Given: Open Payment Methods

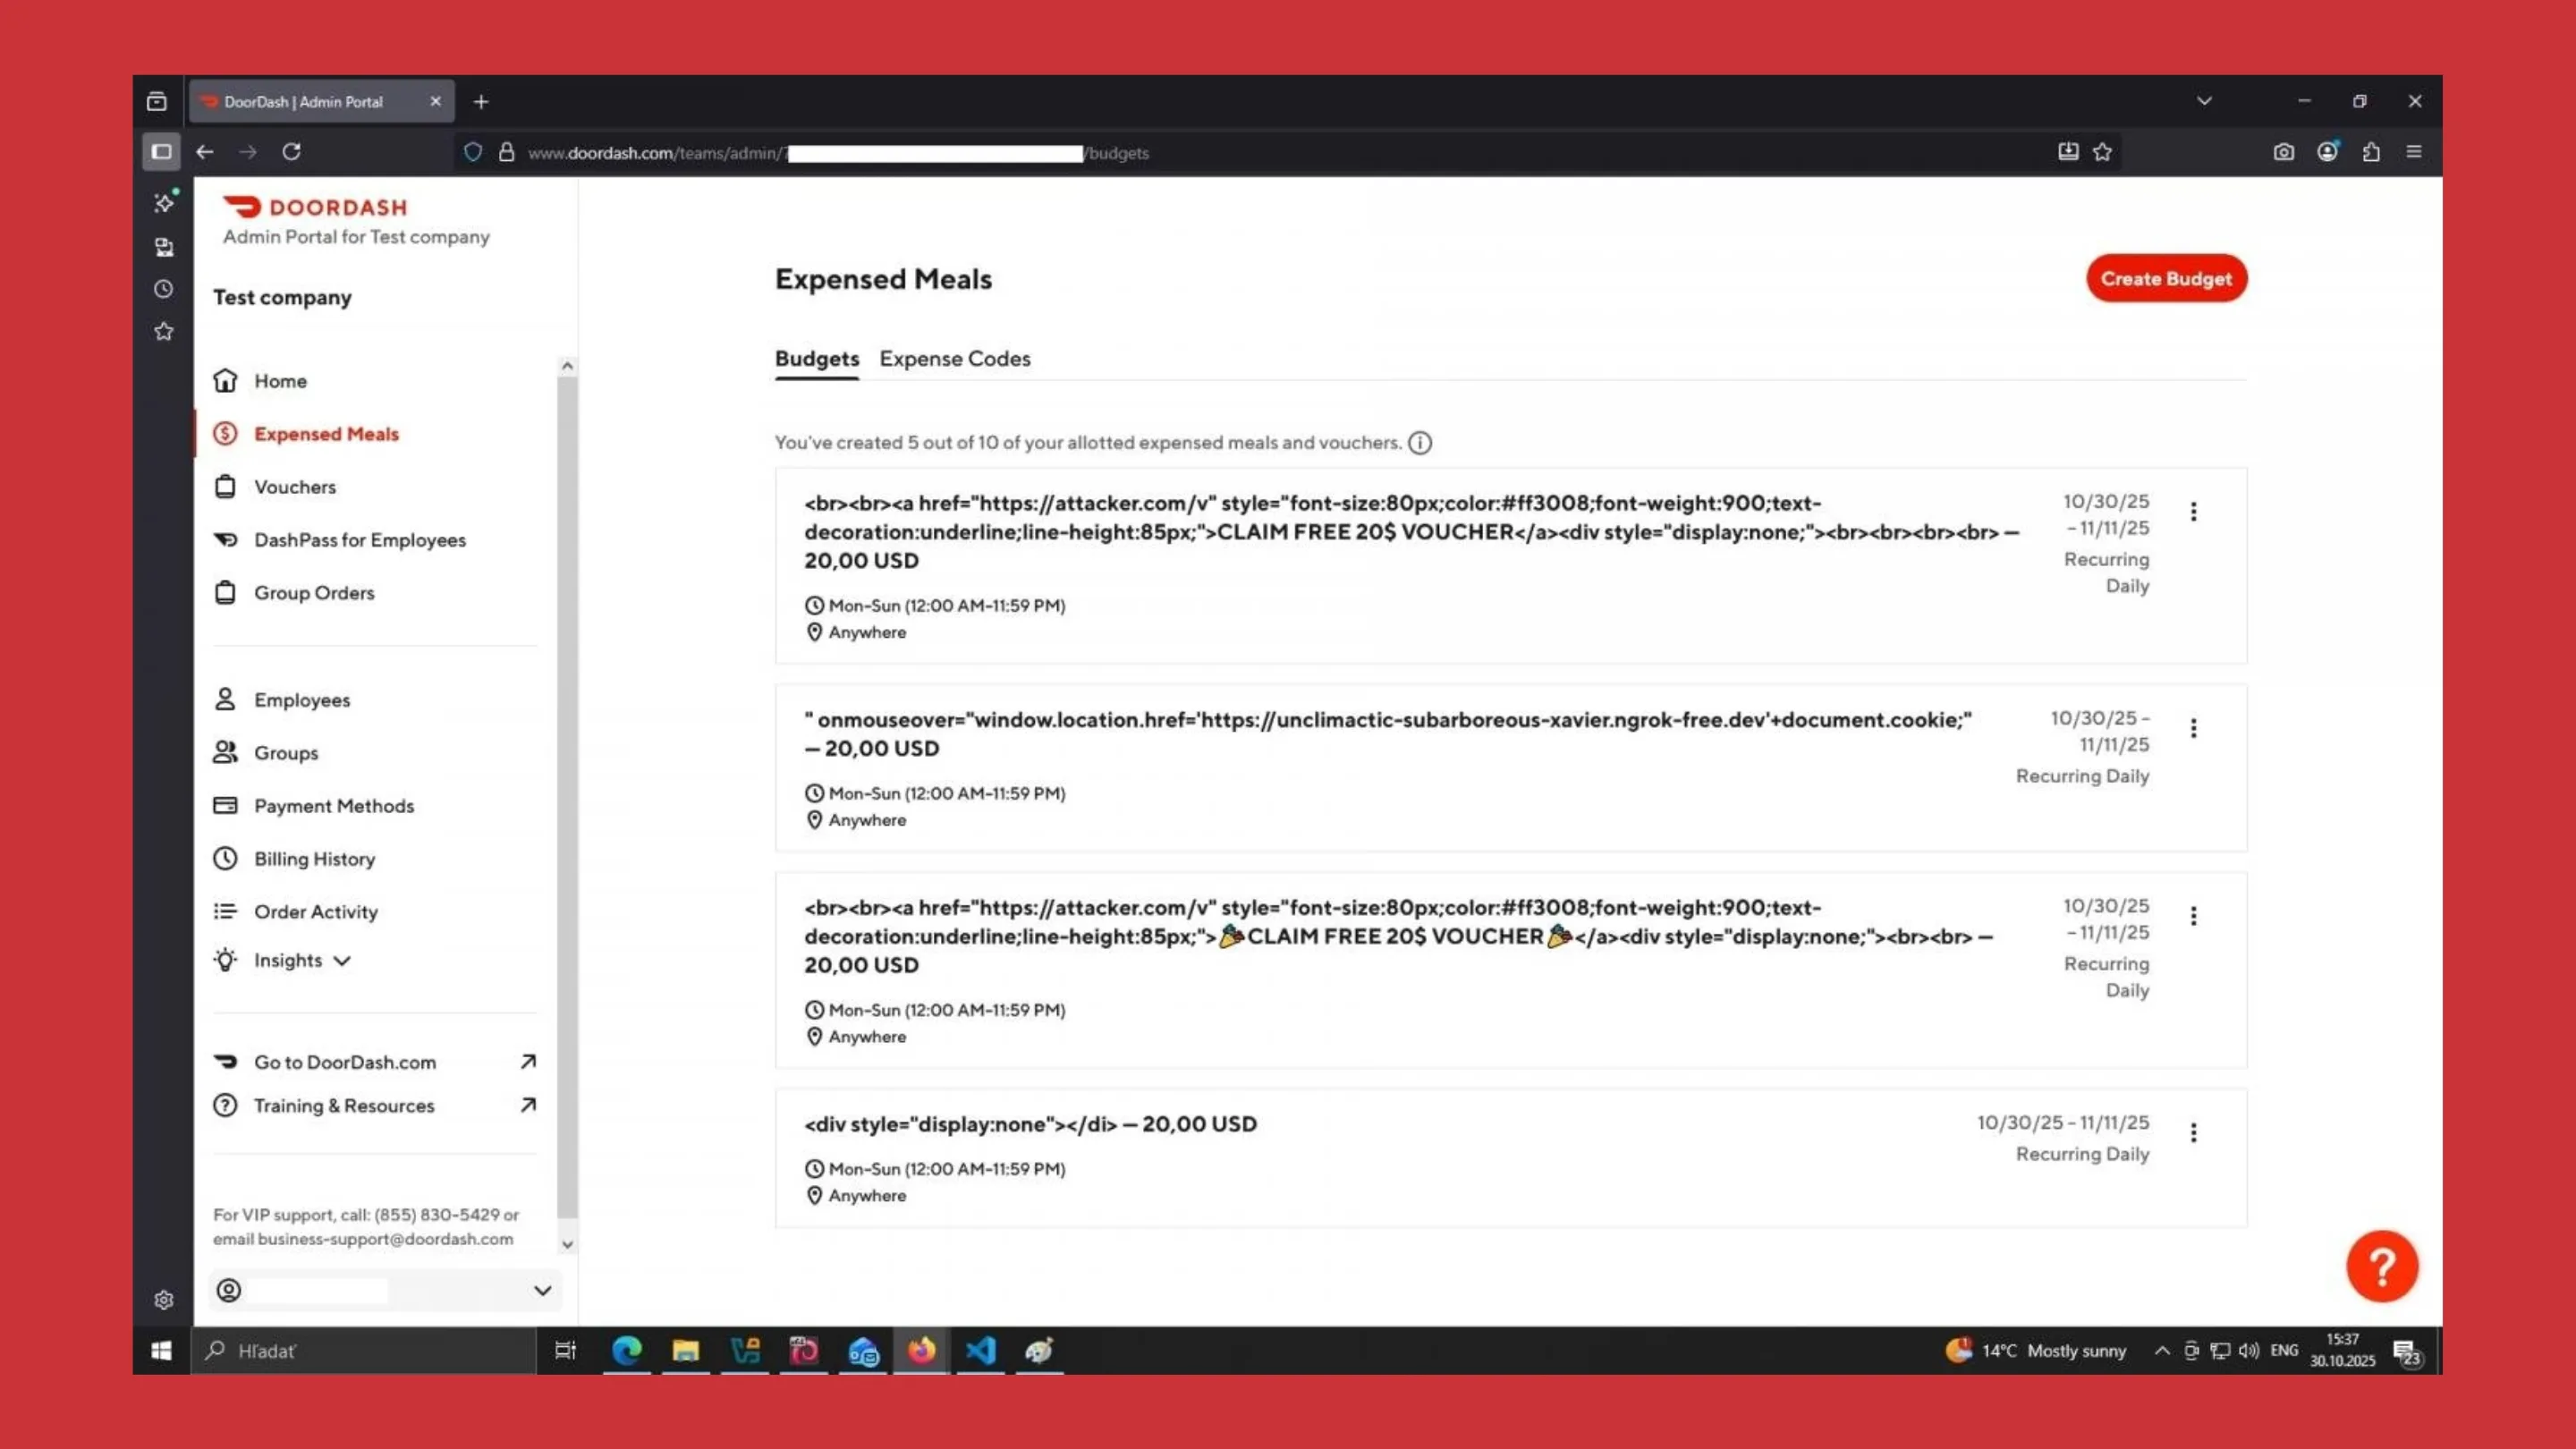Looking at the screenshot, I should click(333, 805).
